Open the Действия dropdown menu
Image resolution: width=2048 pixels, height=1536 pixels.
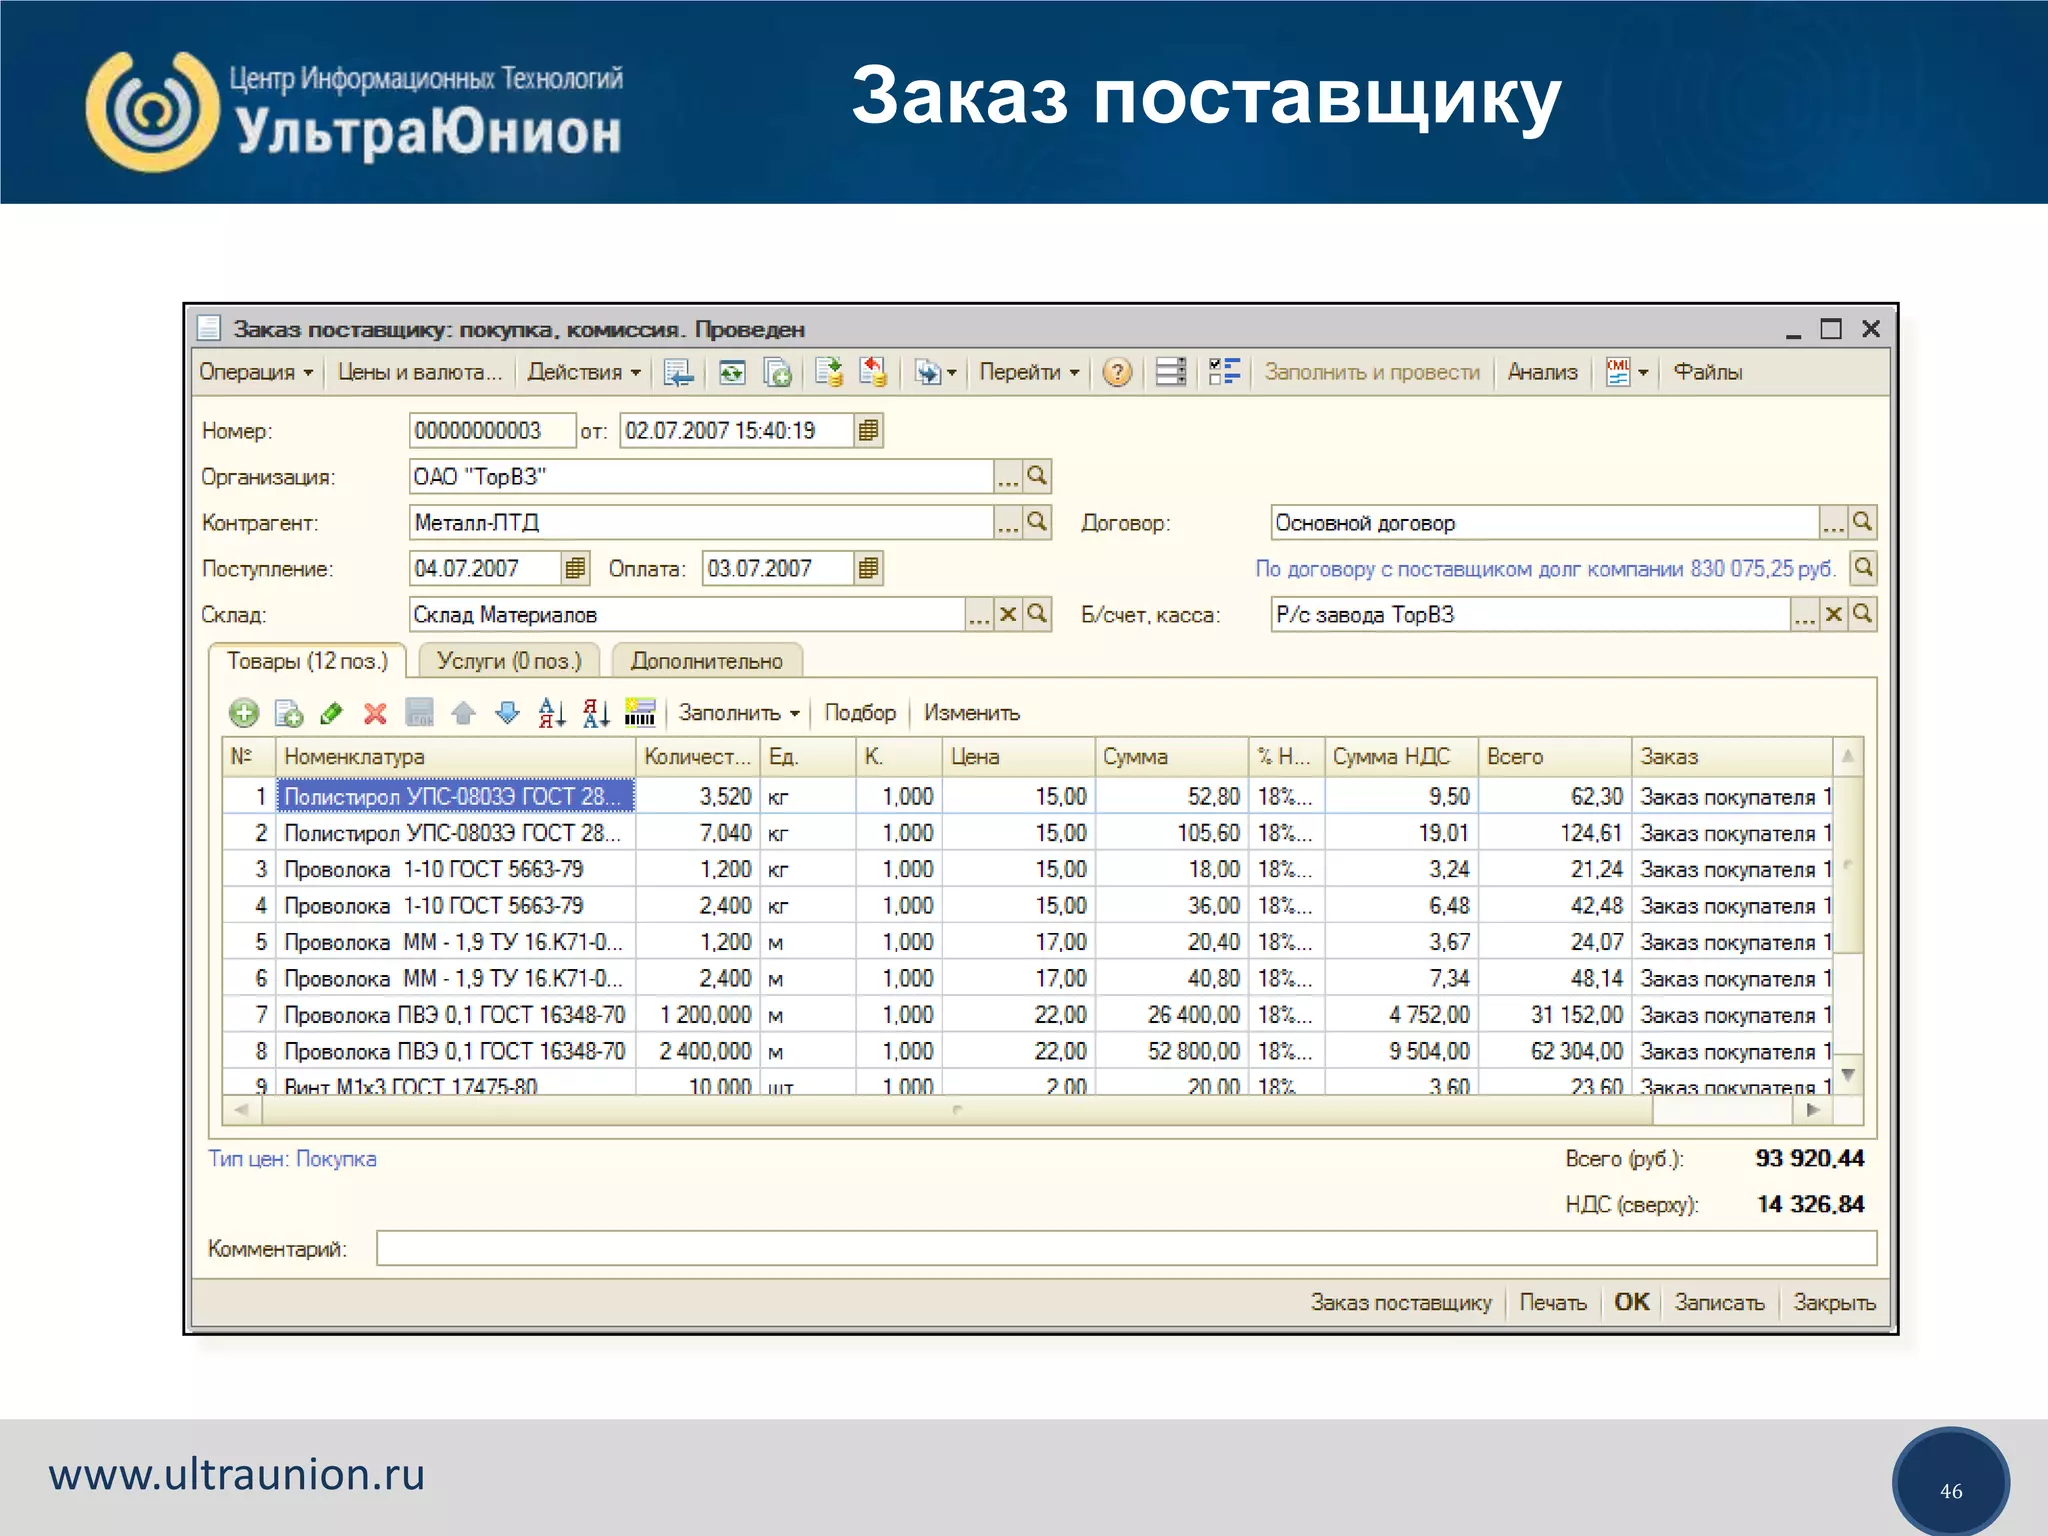(x=584, y=373)
